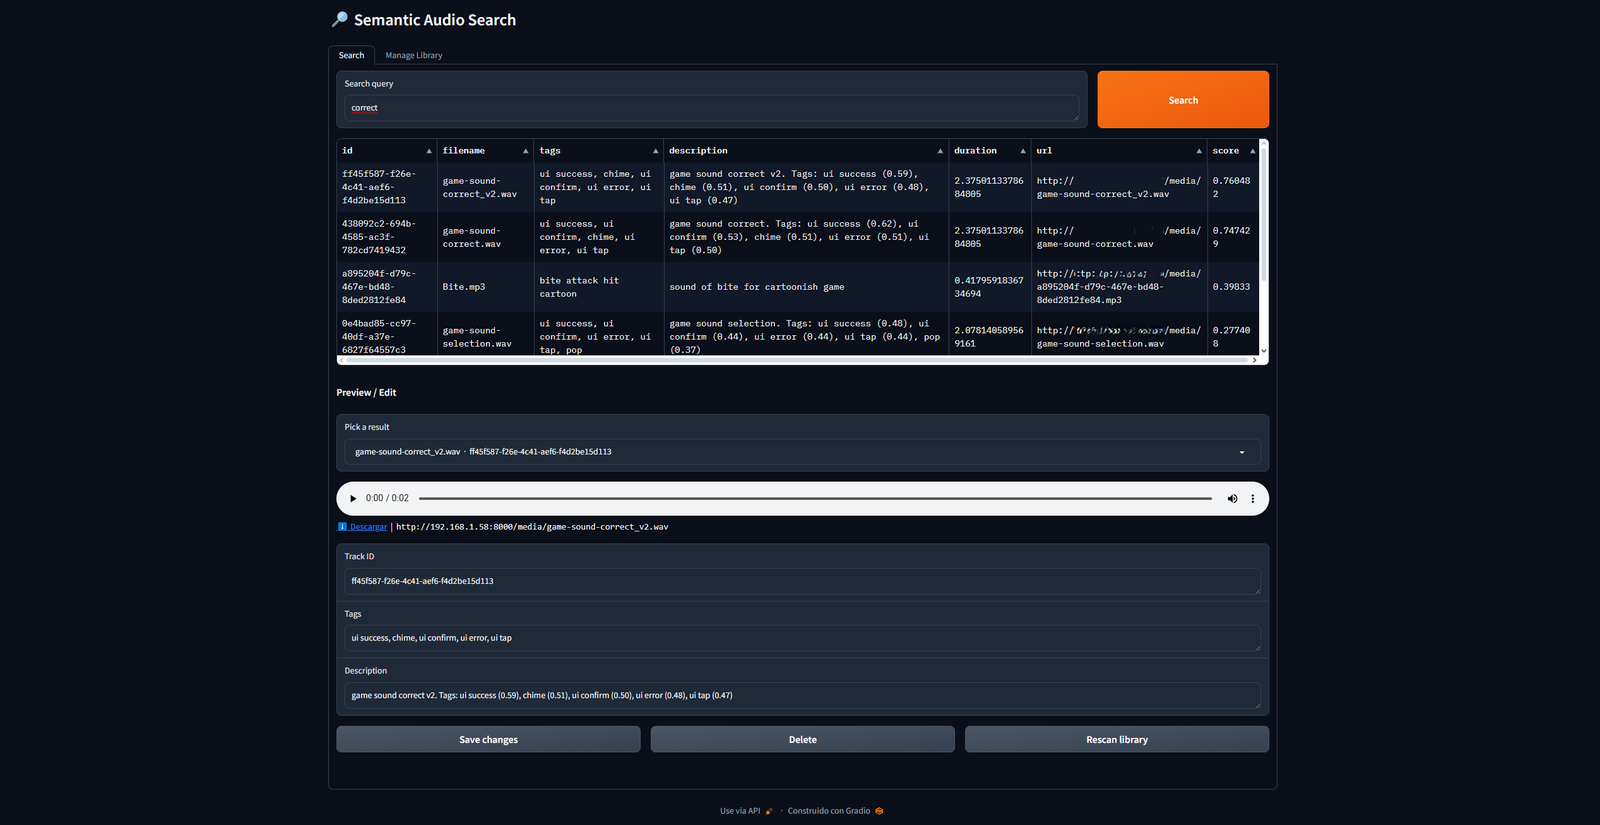1600x825 pixels.
Task: Sort table by tags column
Action: tap(655, 151)
